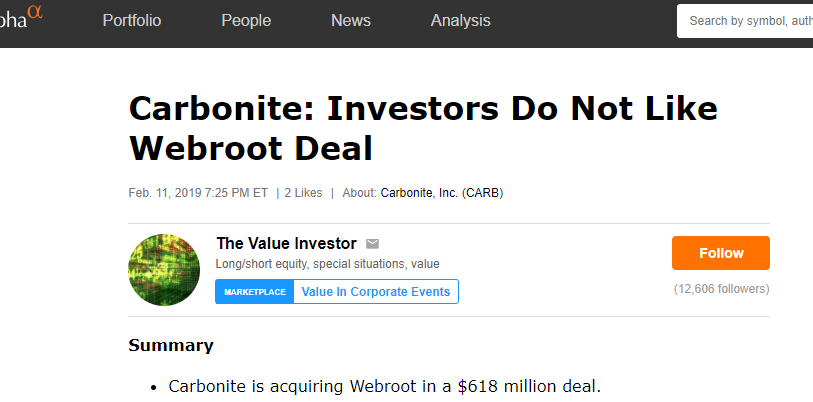Click the Feb. 11, 2019 publication date
813x402 pixels.
(x=198, y=193)
